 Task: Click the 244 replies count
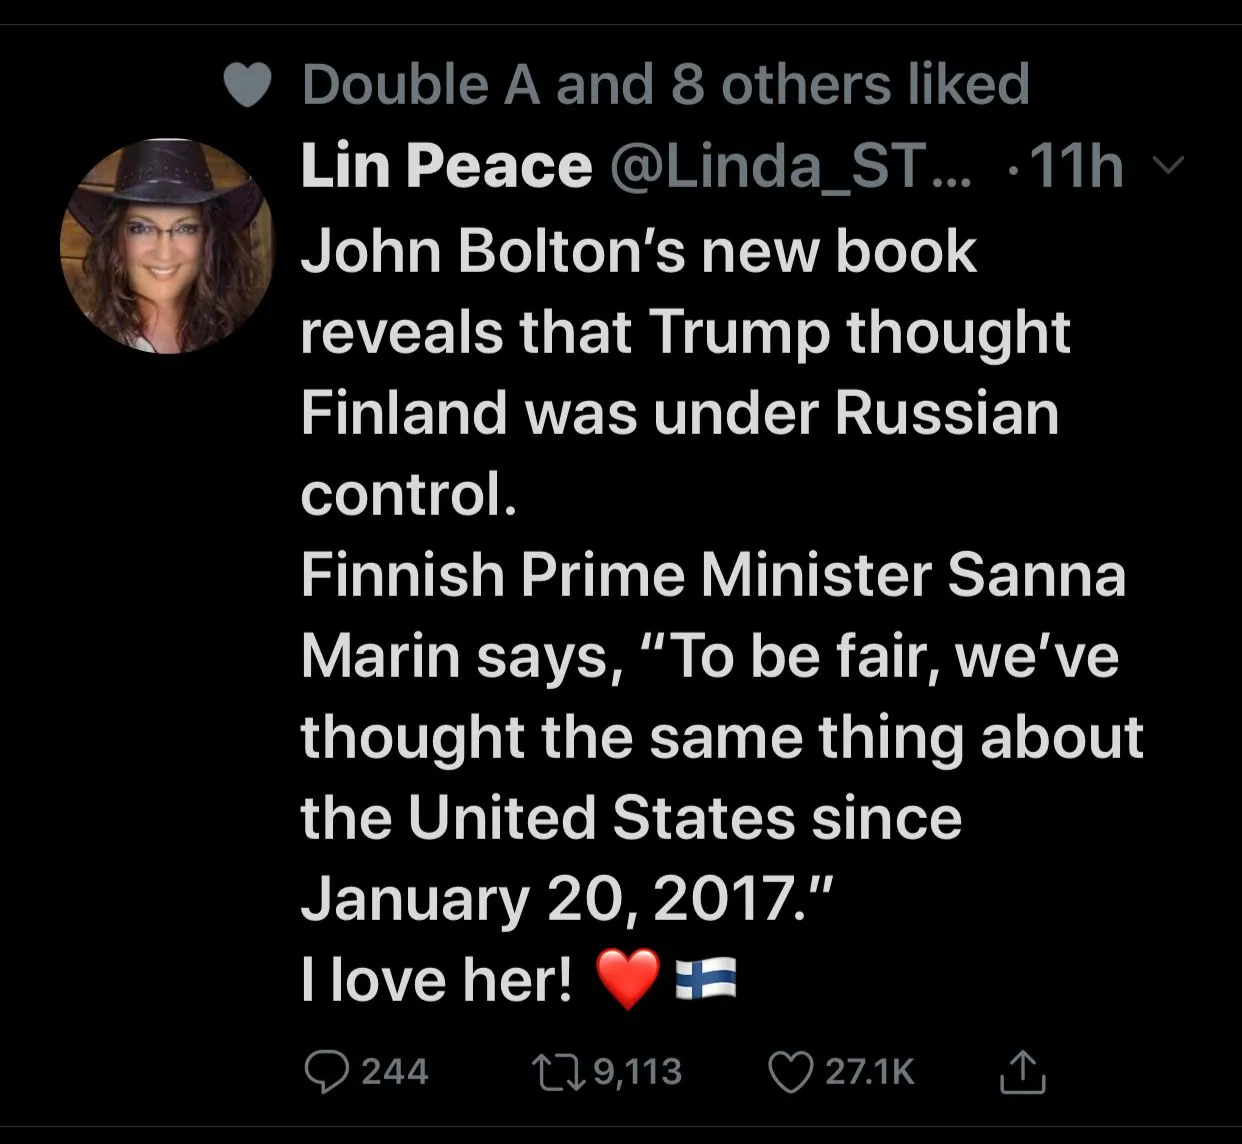394,1072
